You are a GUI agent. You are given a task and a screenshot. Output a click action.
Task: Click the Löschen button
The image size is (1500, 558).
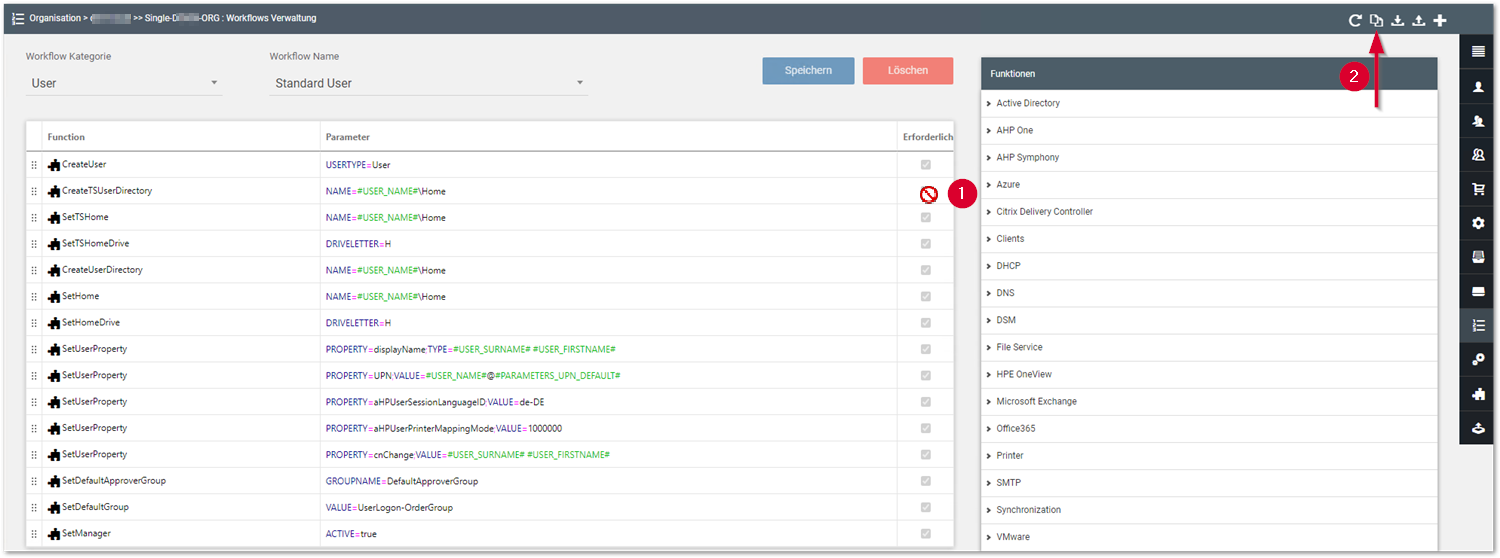[x=908, y=71]
